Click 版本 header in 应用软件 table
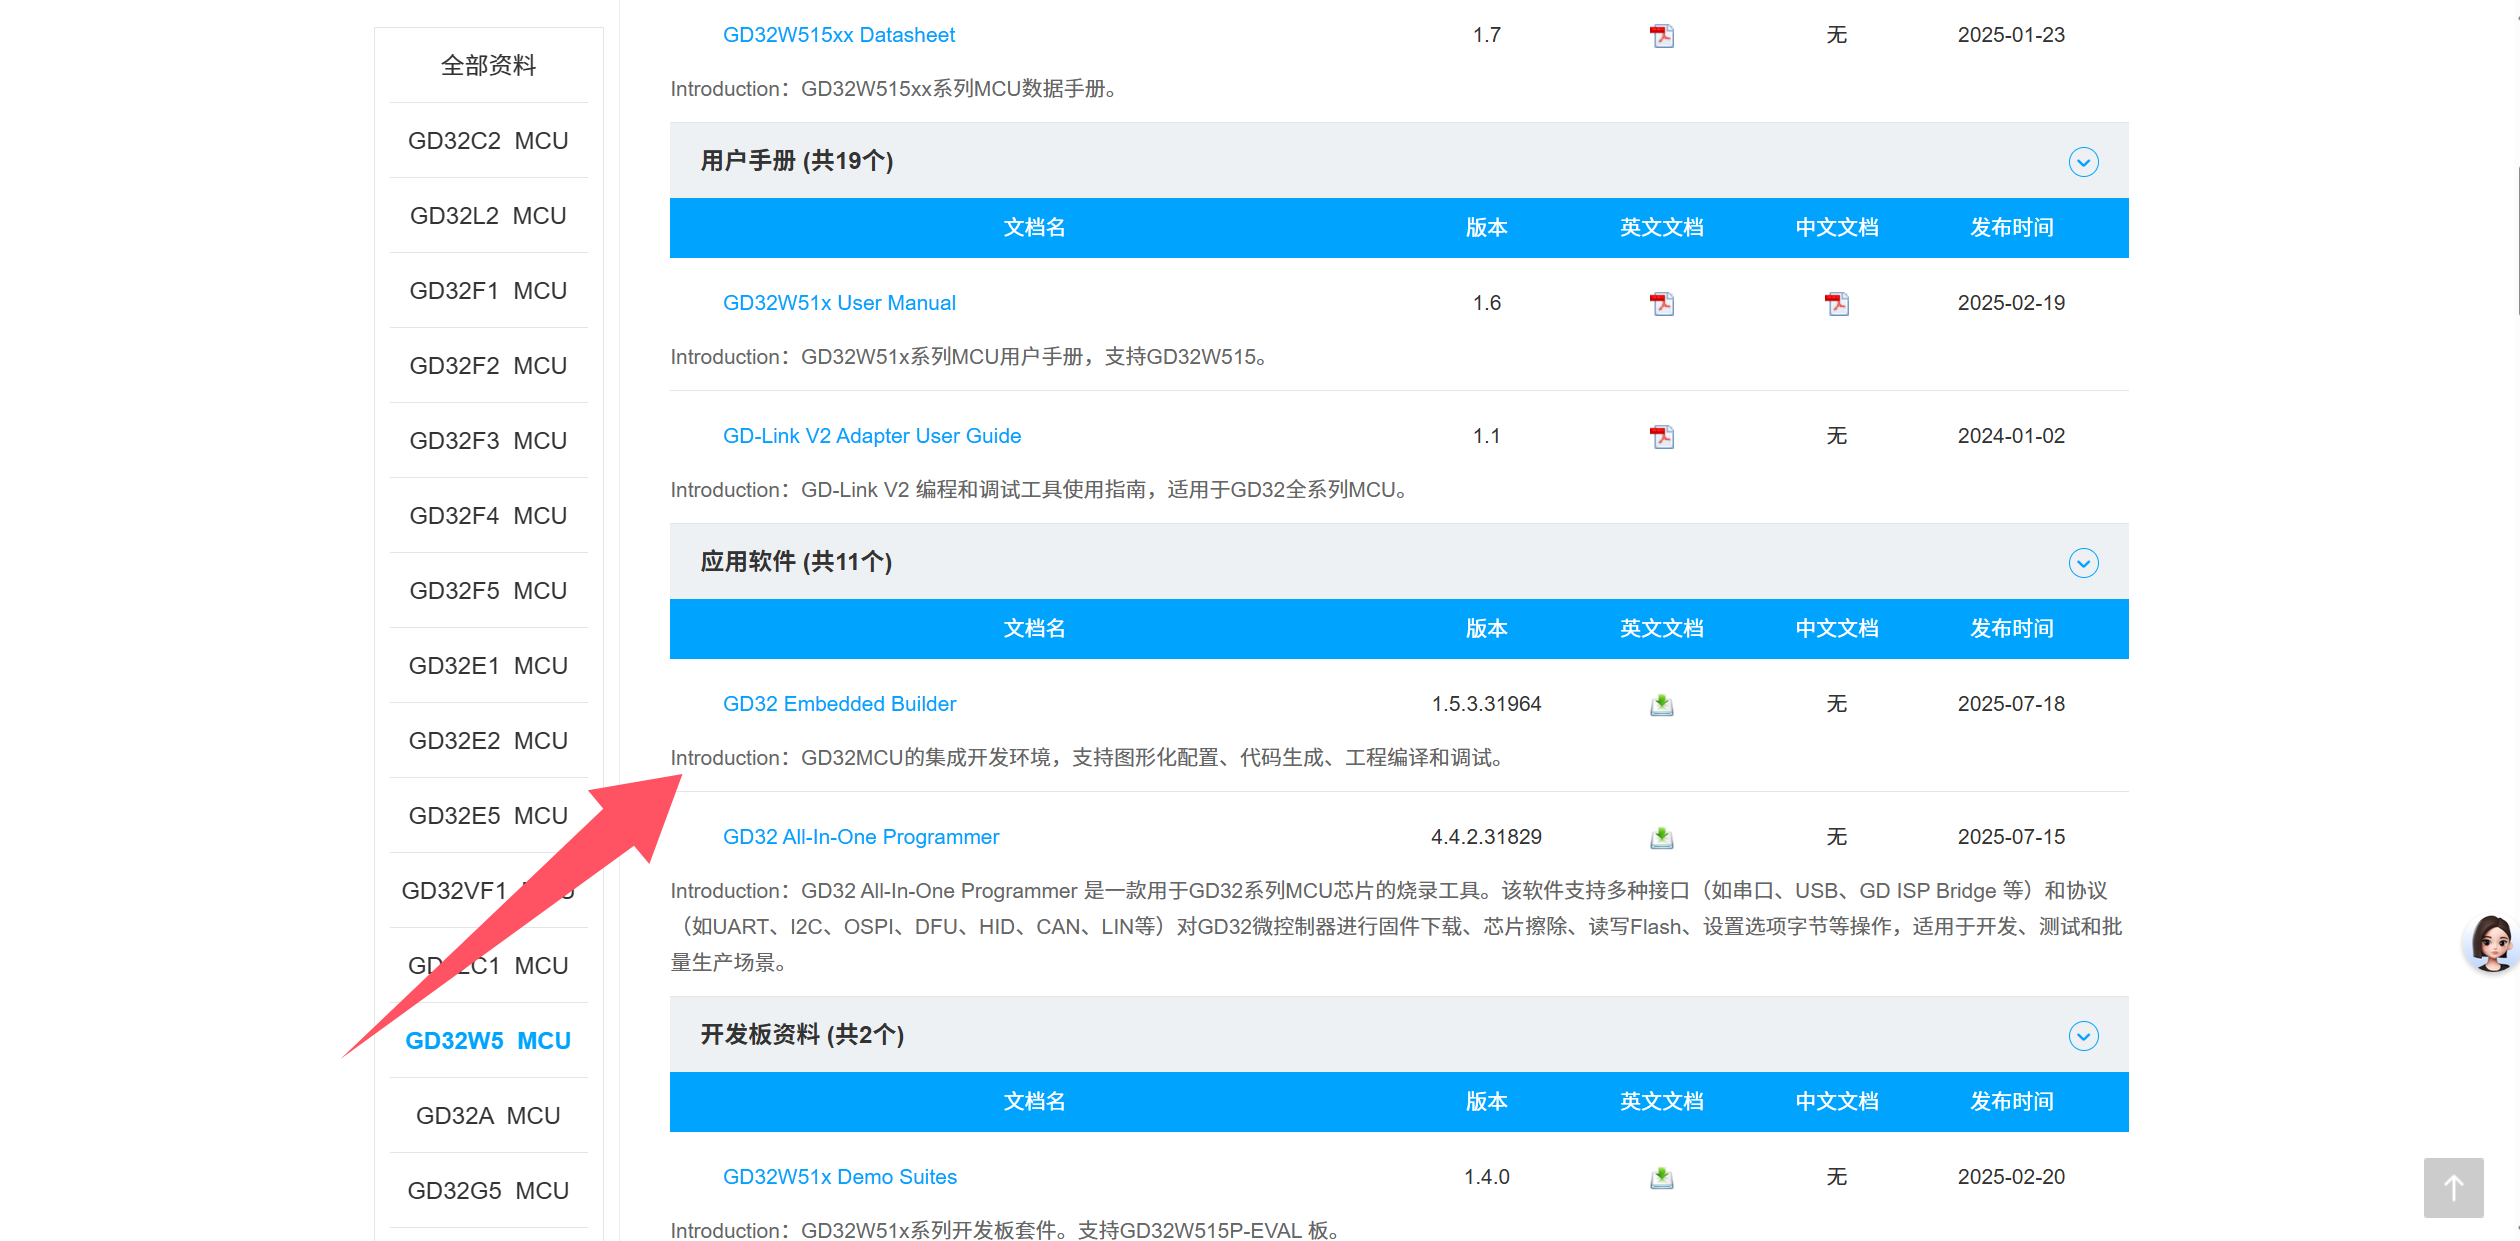This screenshot has width=2520, height=1241. (1487, 629)
